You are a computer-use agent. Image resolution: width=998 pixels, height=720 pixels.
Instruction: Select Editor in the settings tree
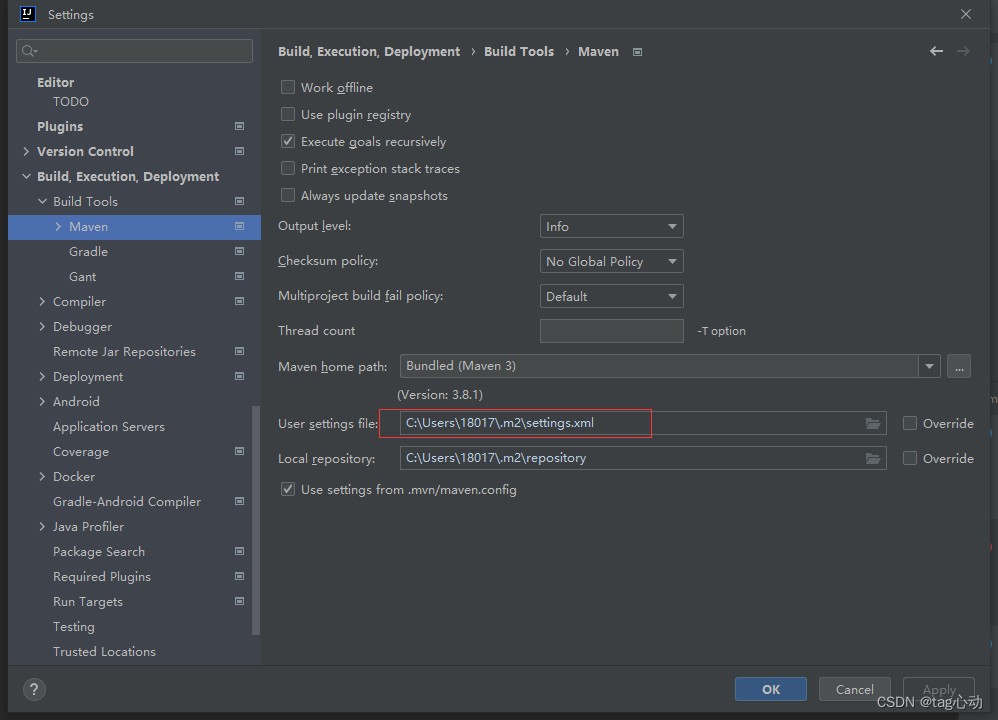(x=55, y=82)
